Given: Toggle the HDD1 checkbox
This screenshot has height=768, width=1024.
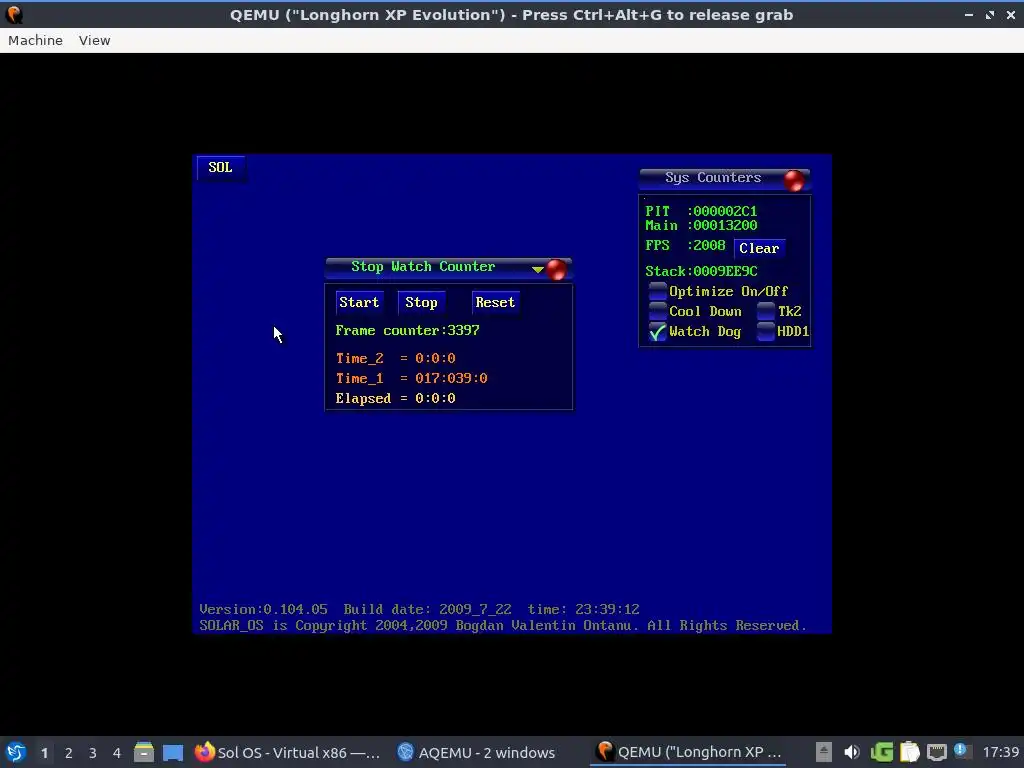Looking at the screenshot, I should pos(766,332).
